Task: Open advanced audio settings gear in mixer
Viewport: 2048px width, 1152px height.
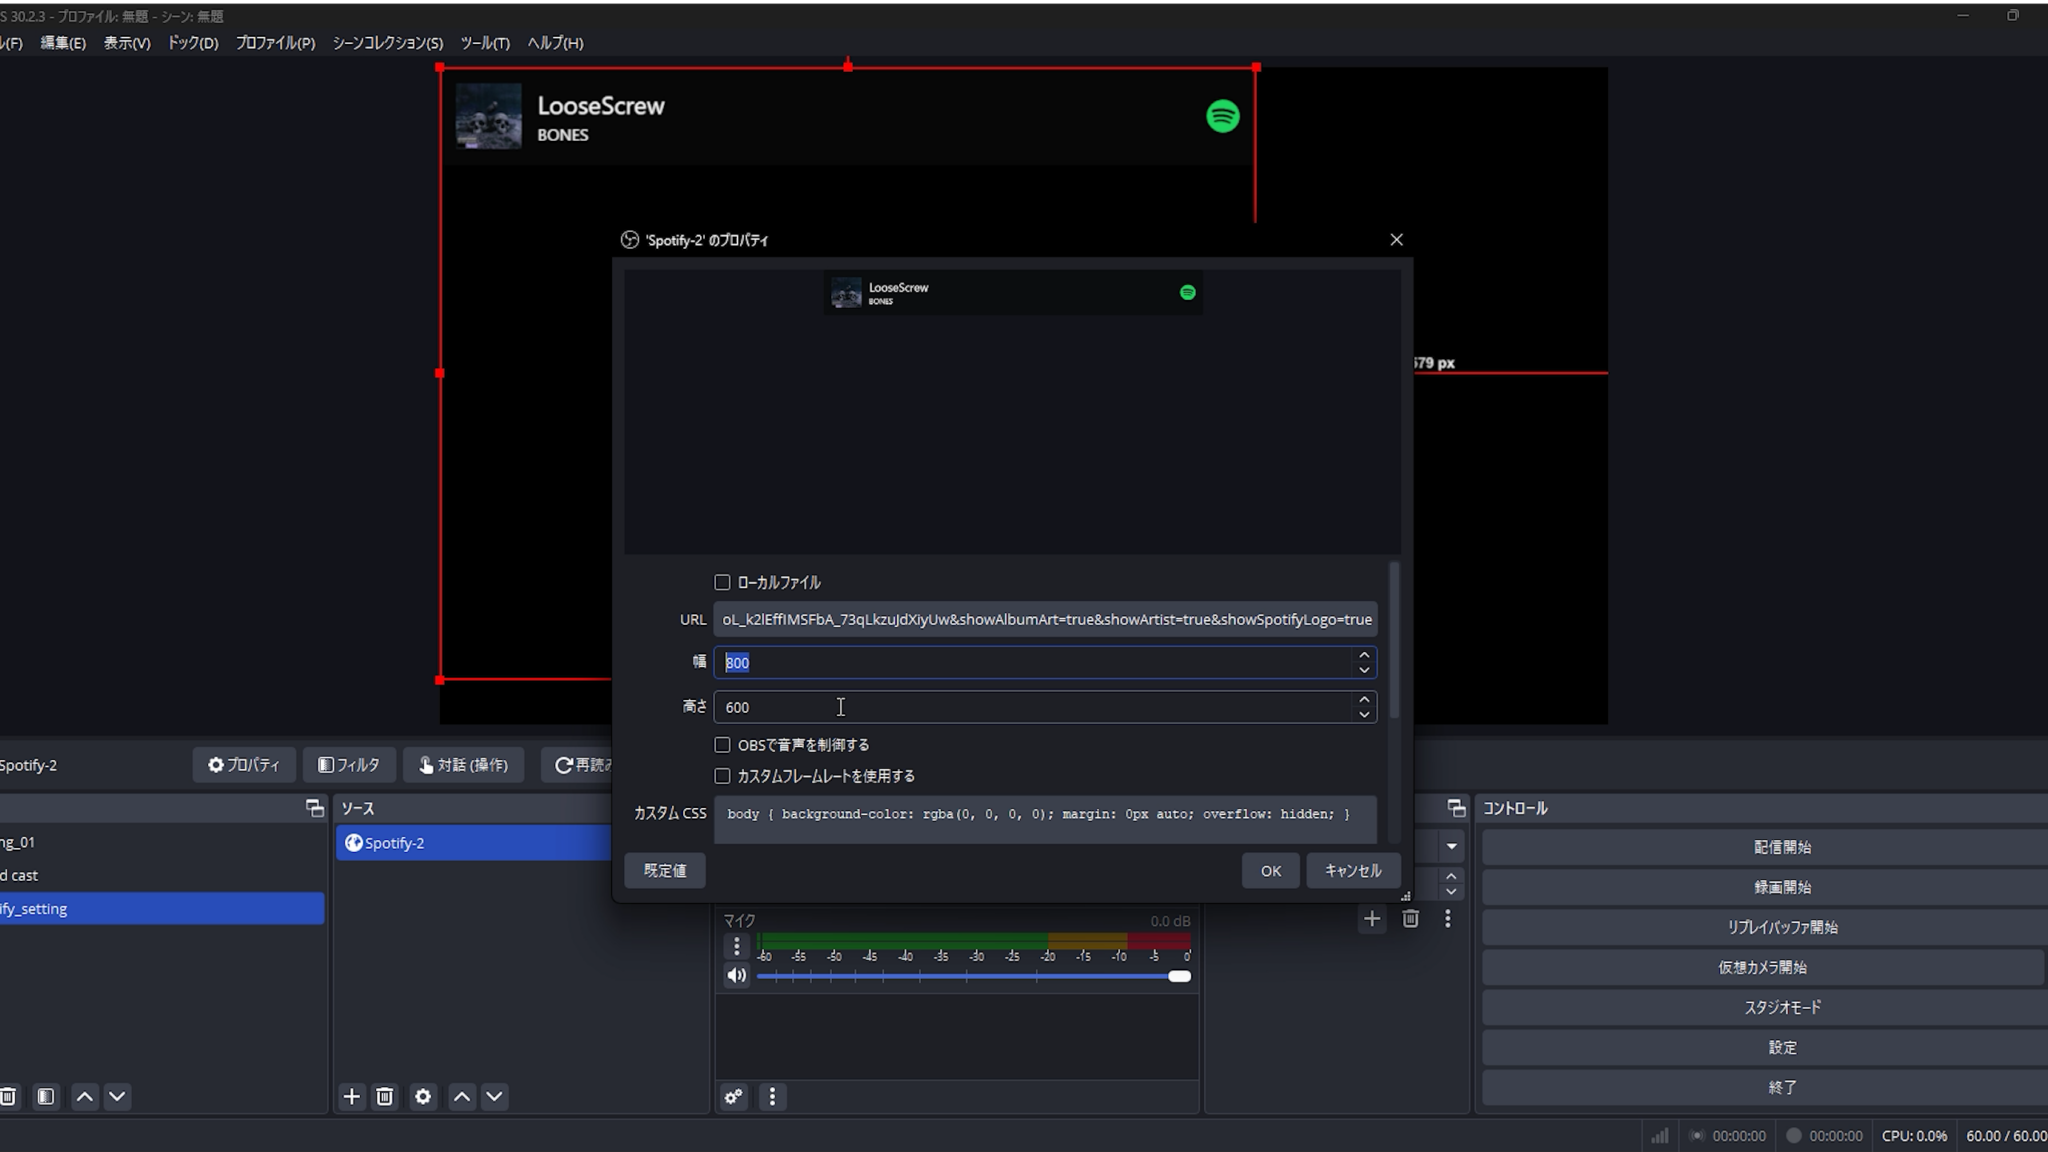Action: (x=733, y=1096)
